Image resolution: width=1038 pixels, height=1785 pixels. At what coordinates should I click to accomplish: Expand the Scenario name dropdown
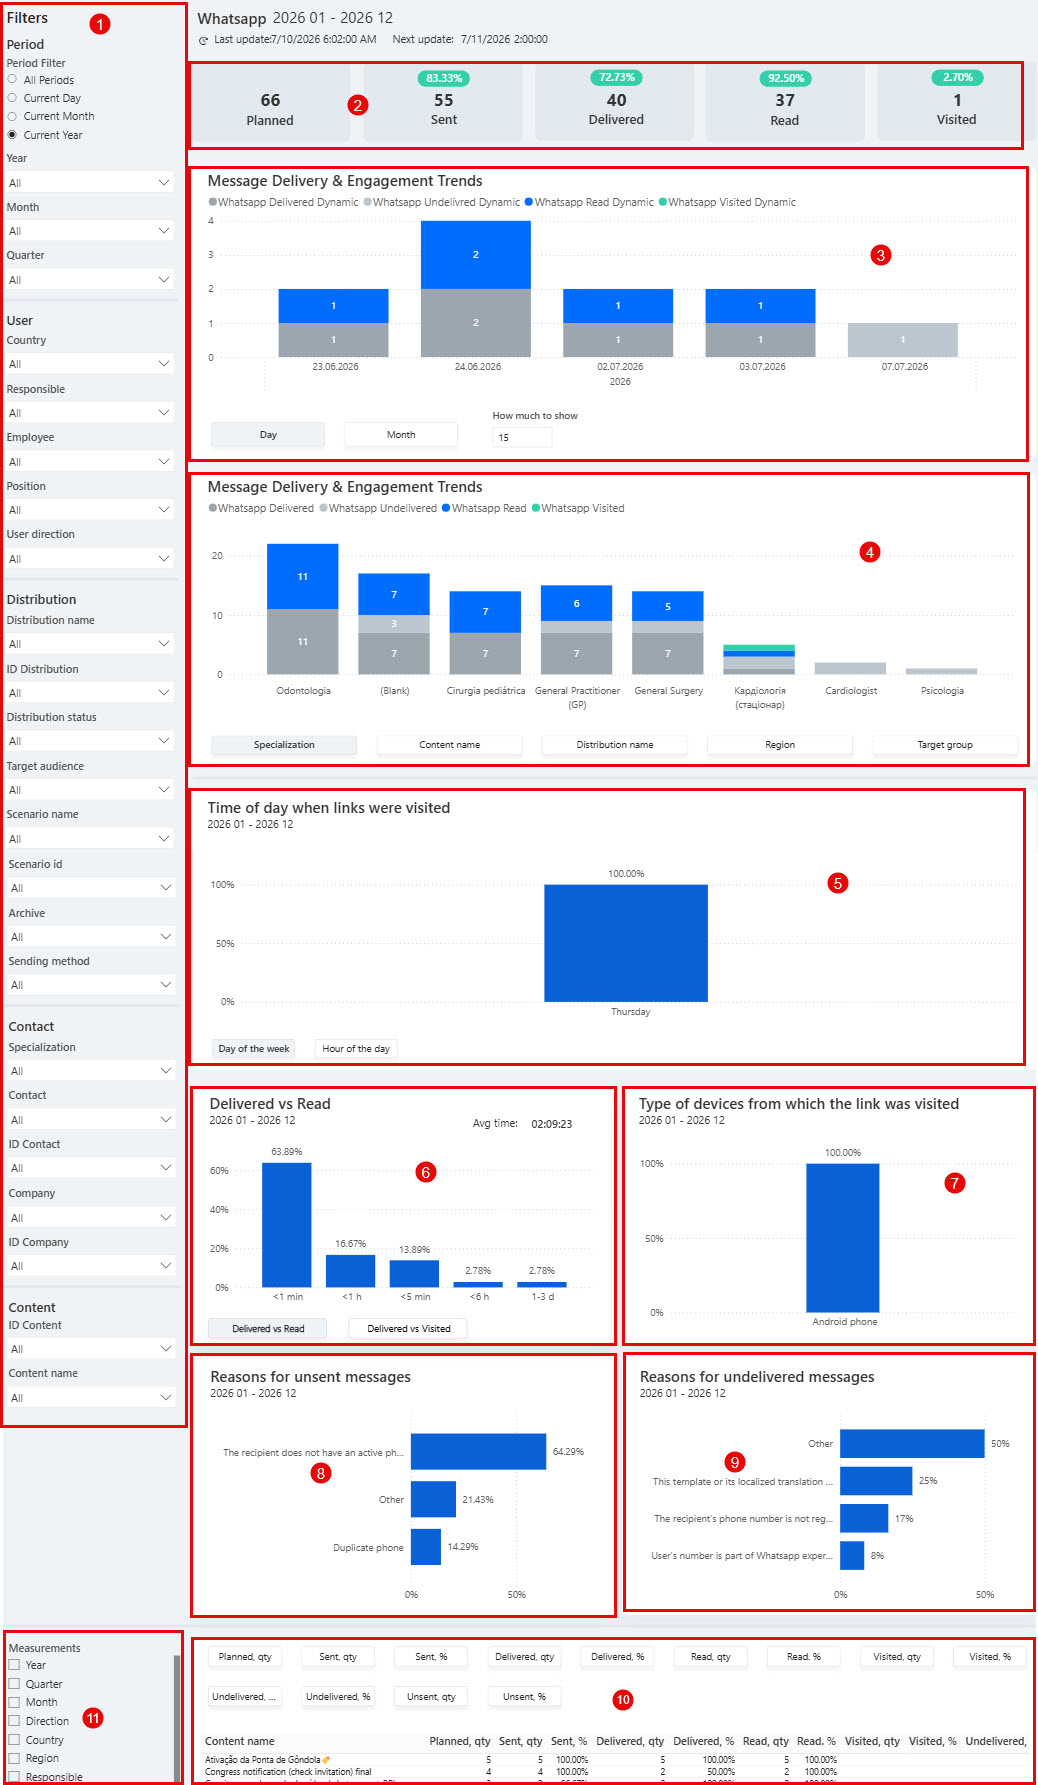click(90, 839)
